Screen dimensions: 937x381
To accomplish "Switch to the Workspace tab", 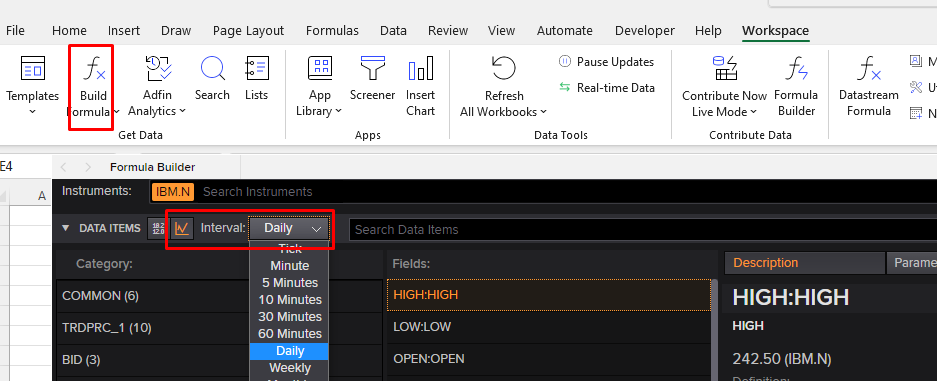I will pyautogui.click(x=776, y=30).
